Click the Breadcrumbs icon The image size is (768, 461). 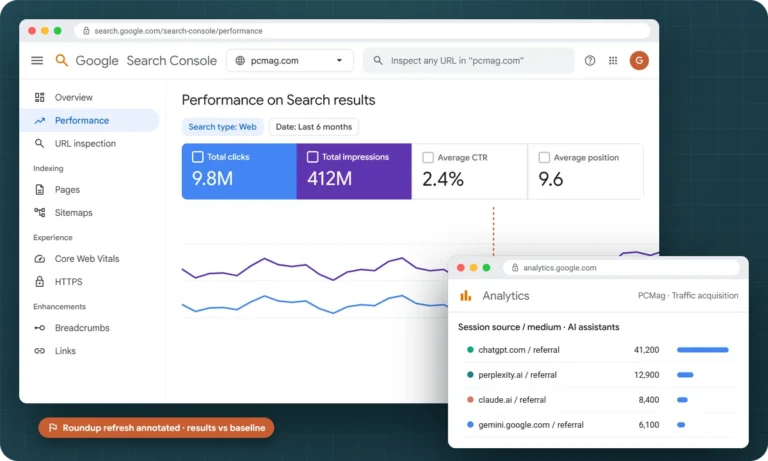[x=40, y=328]
